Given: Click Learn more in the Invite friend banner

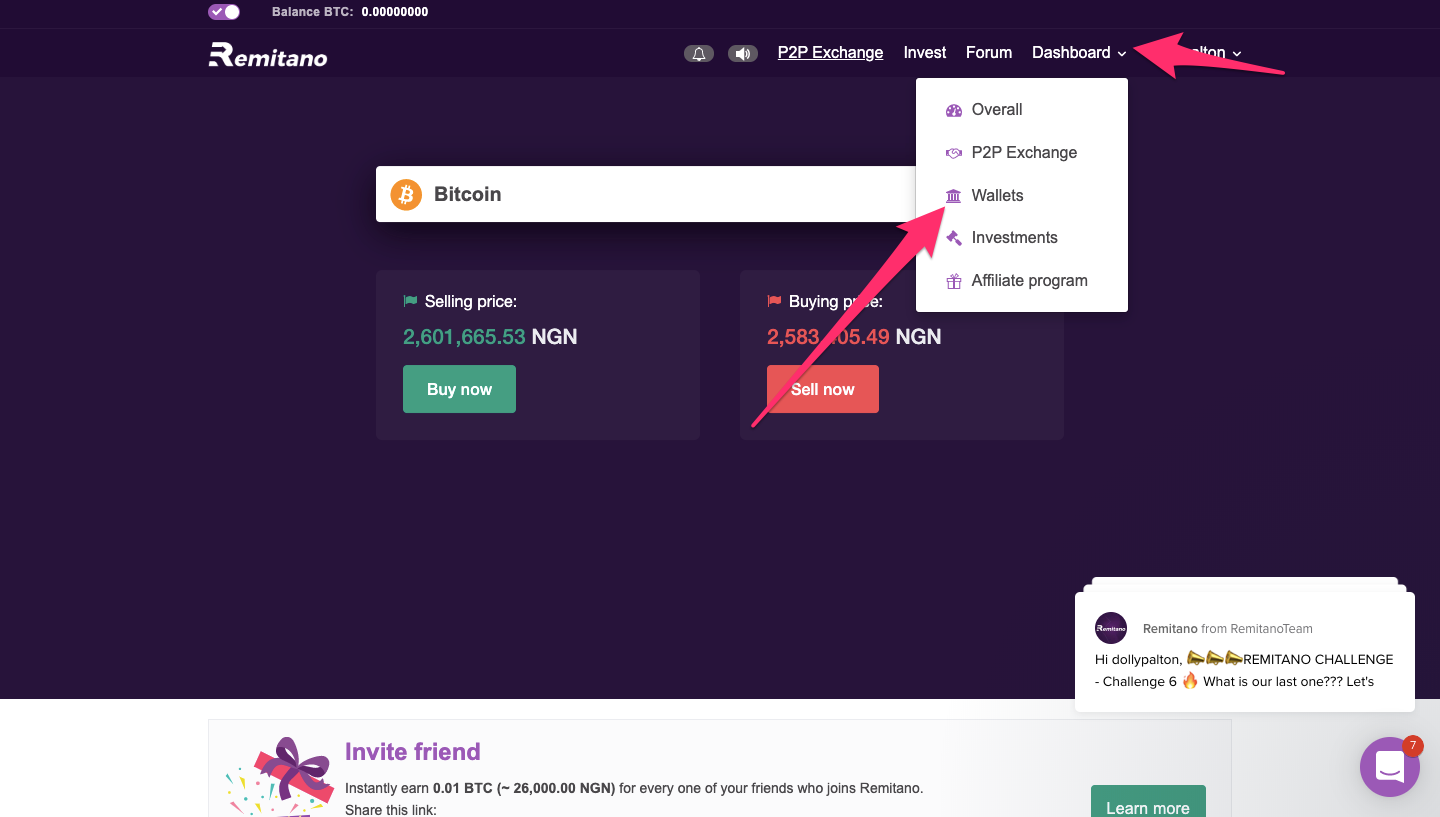Looking at the screenshot, I should [x=1148, y=806].
